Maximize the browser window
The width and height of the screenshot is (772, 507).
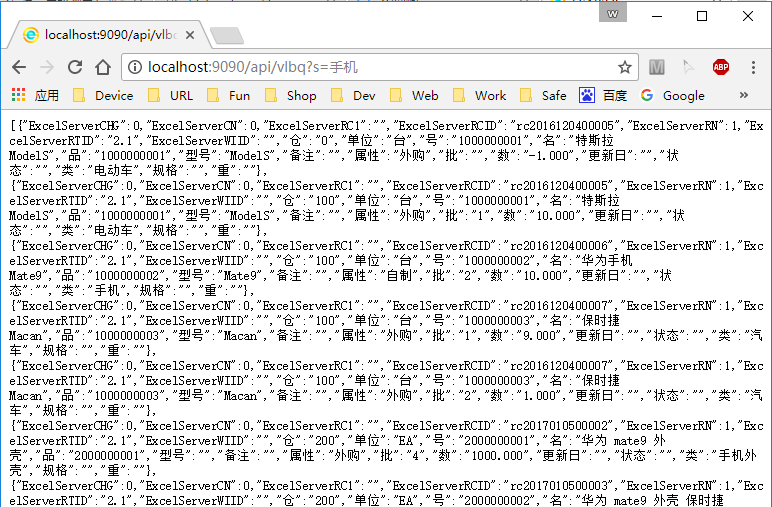click(702, 16)
